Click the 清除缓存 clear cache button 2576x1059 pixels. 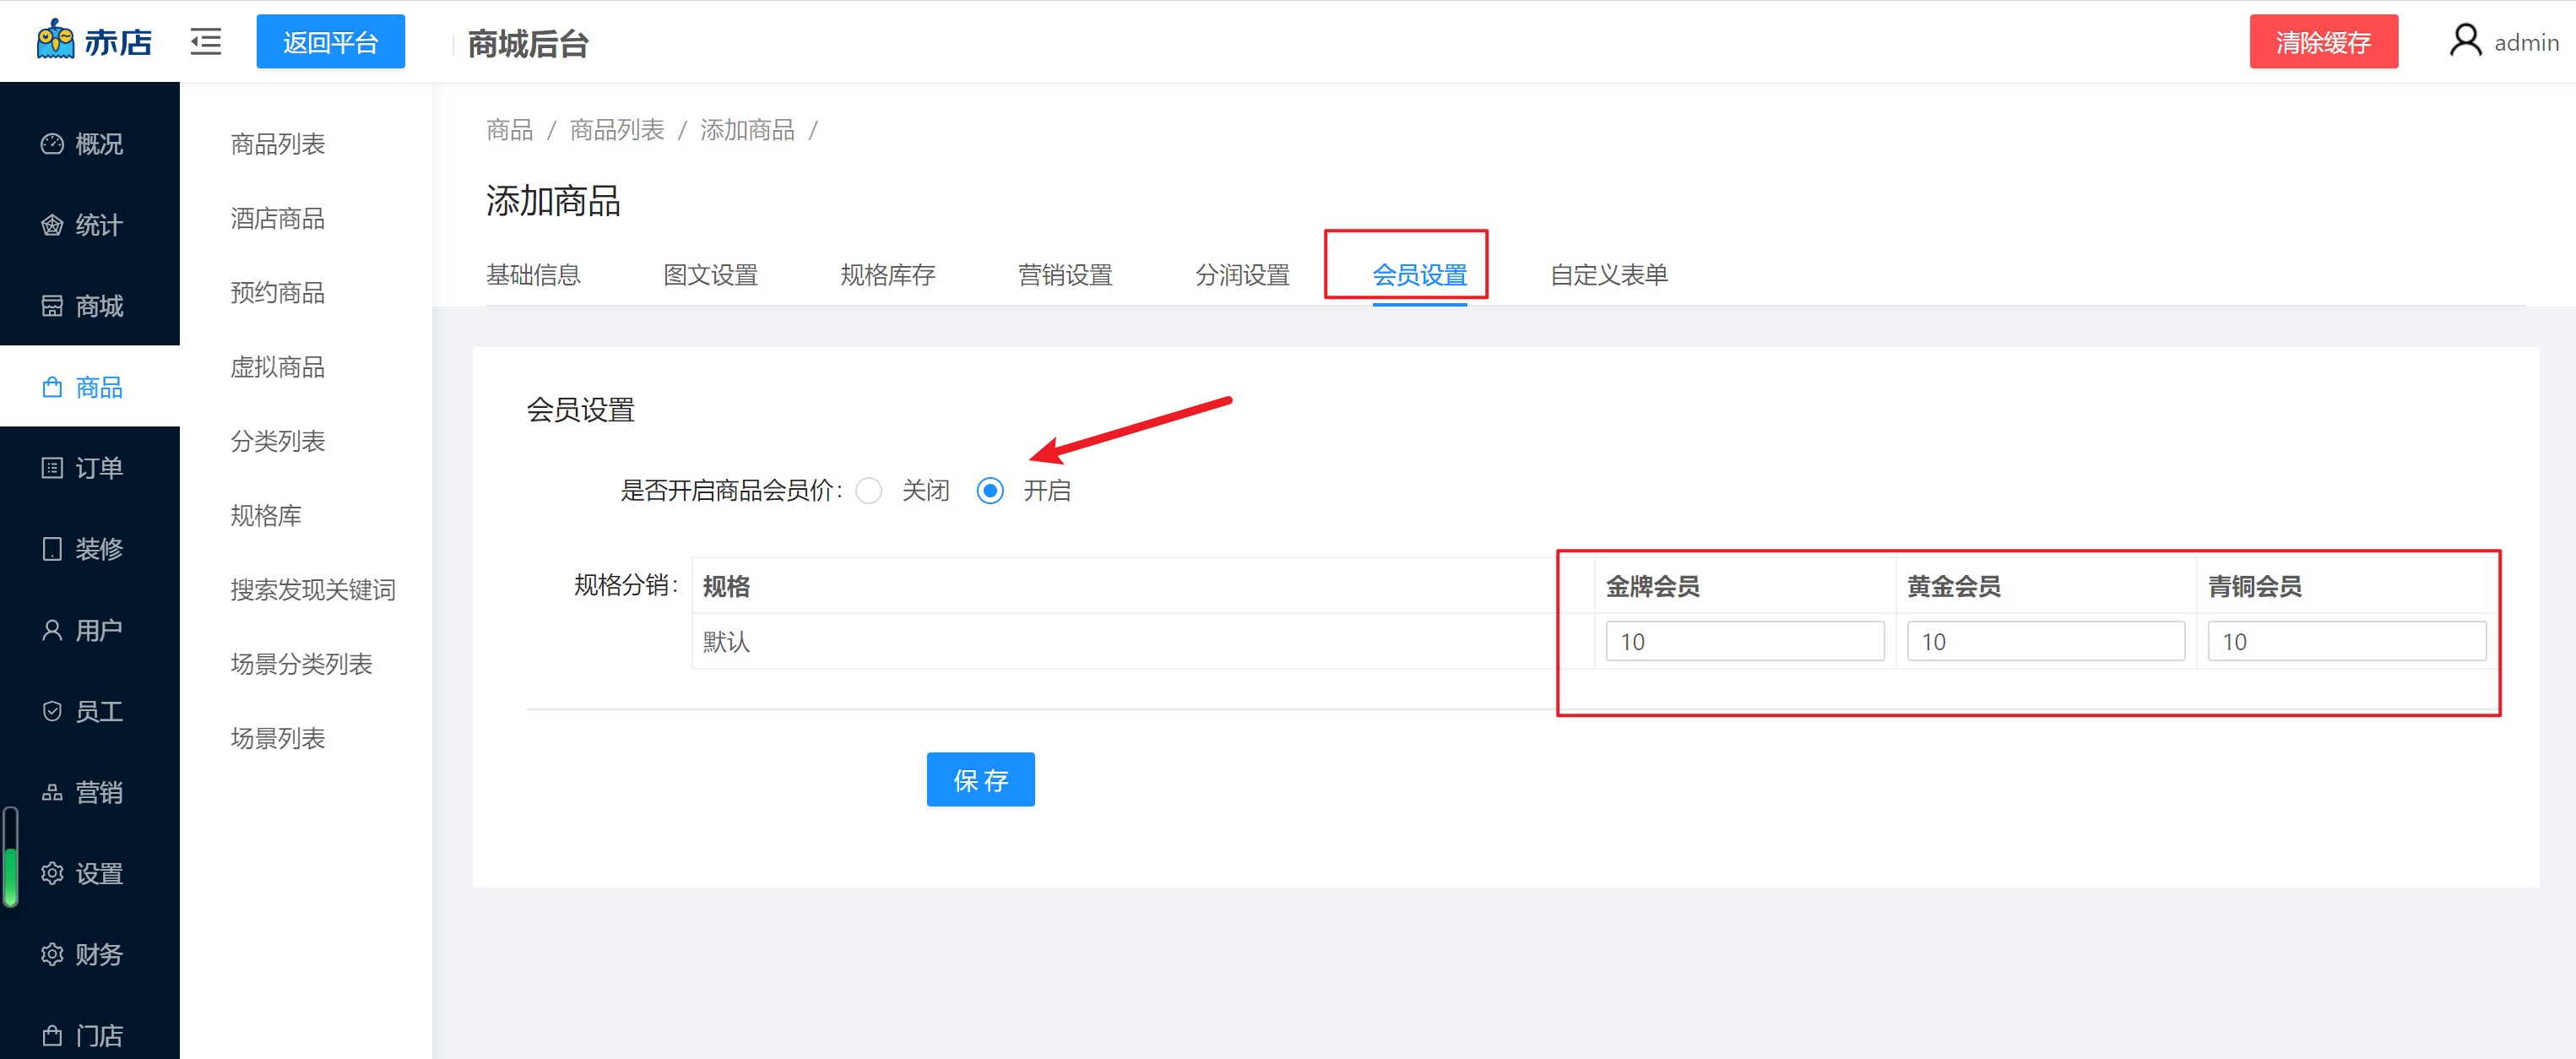click(2323, 42)
